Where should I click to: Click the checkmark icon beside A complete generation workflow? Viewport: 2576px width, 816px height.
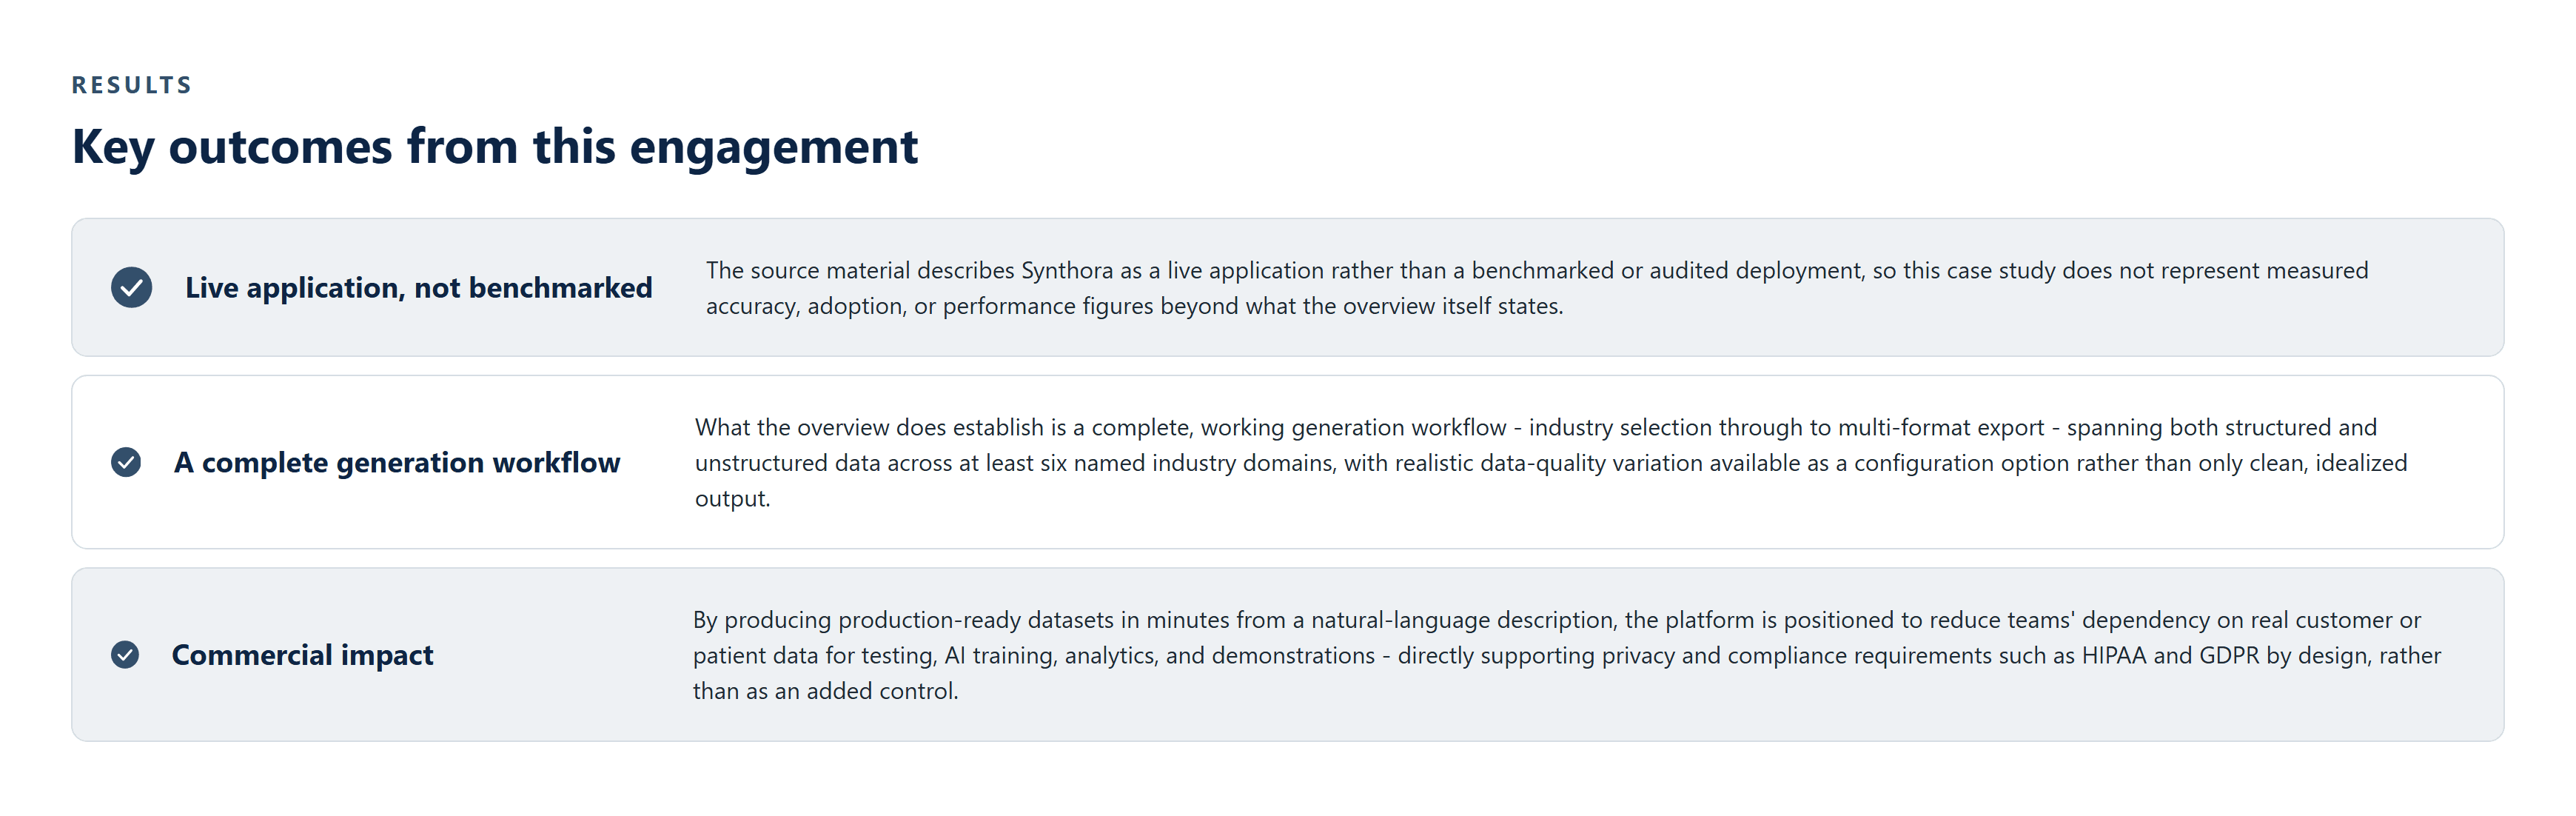(126, 462)
